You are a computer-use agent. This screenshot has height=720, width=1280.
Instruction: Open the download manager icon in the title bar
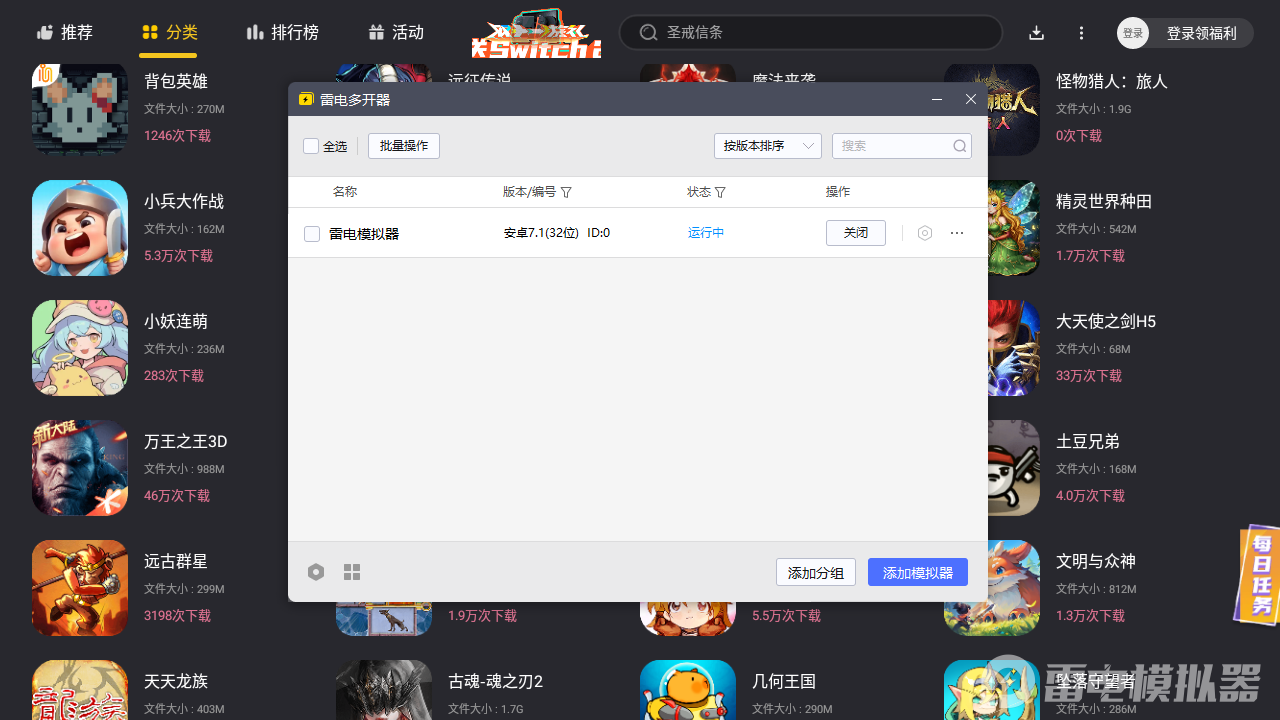click(1036, 32)
